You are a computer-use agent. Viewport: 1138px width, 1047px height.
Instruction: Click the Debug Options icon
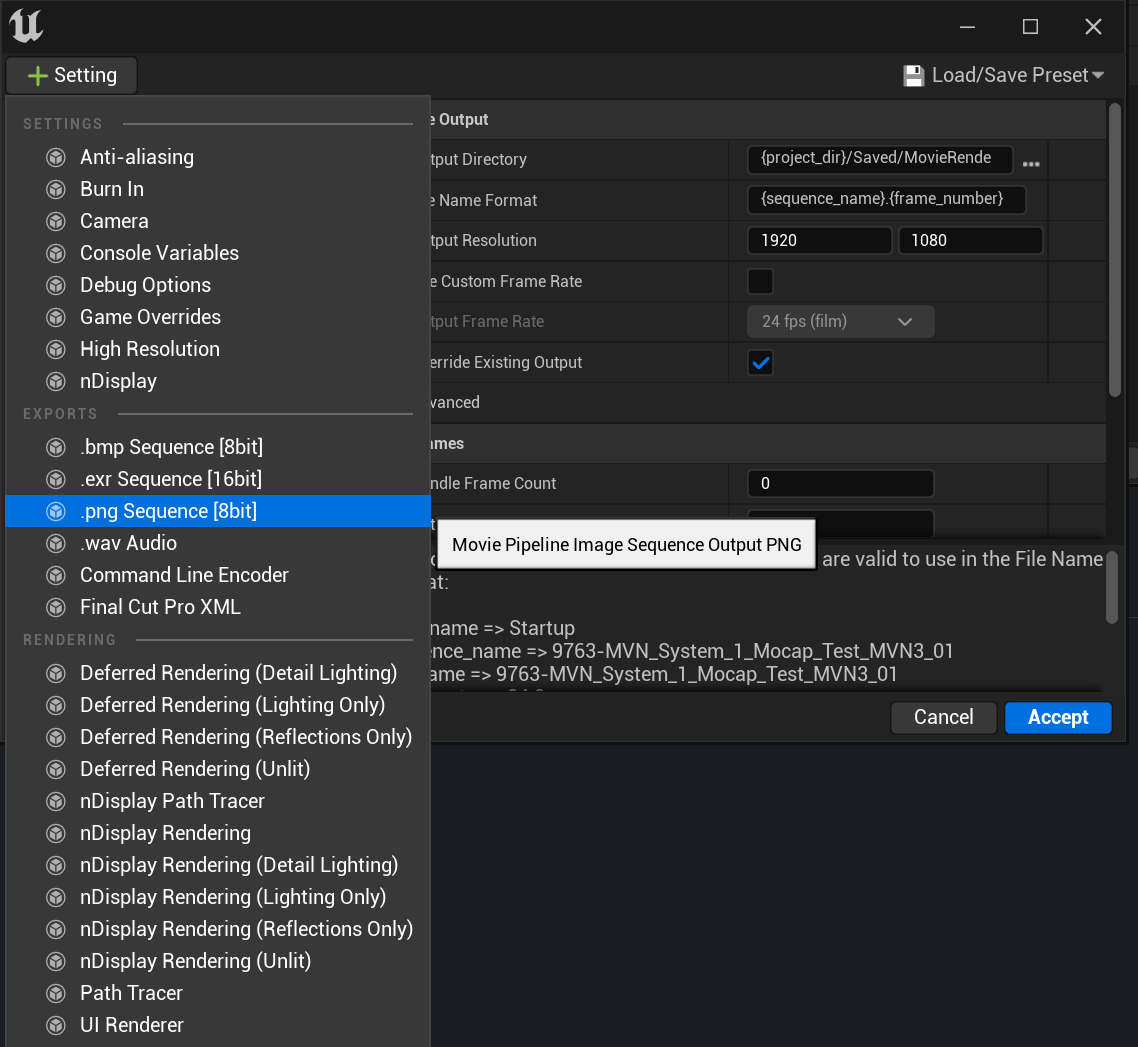(56, 285)
